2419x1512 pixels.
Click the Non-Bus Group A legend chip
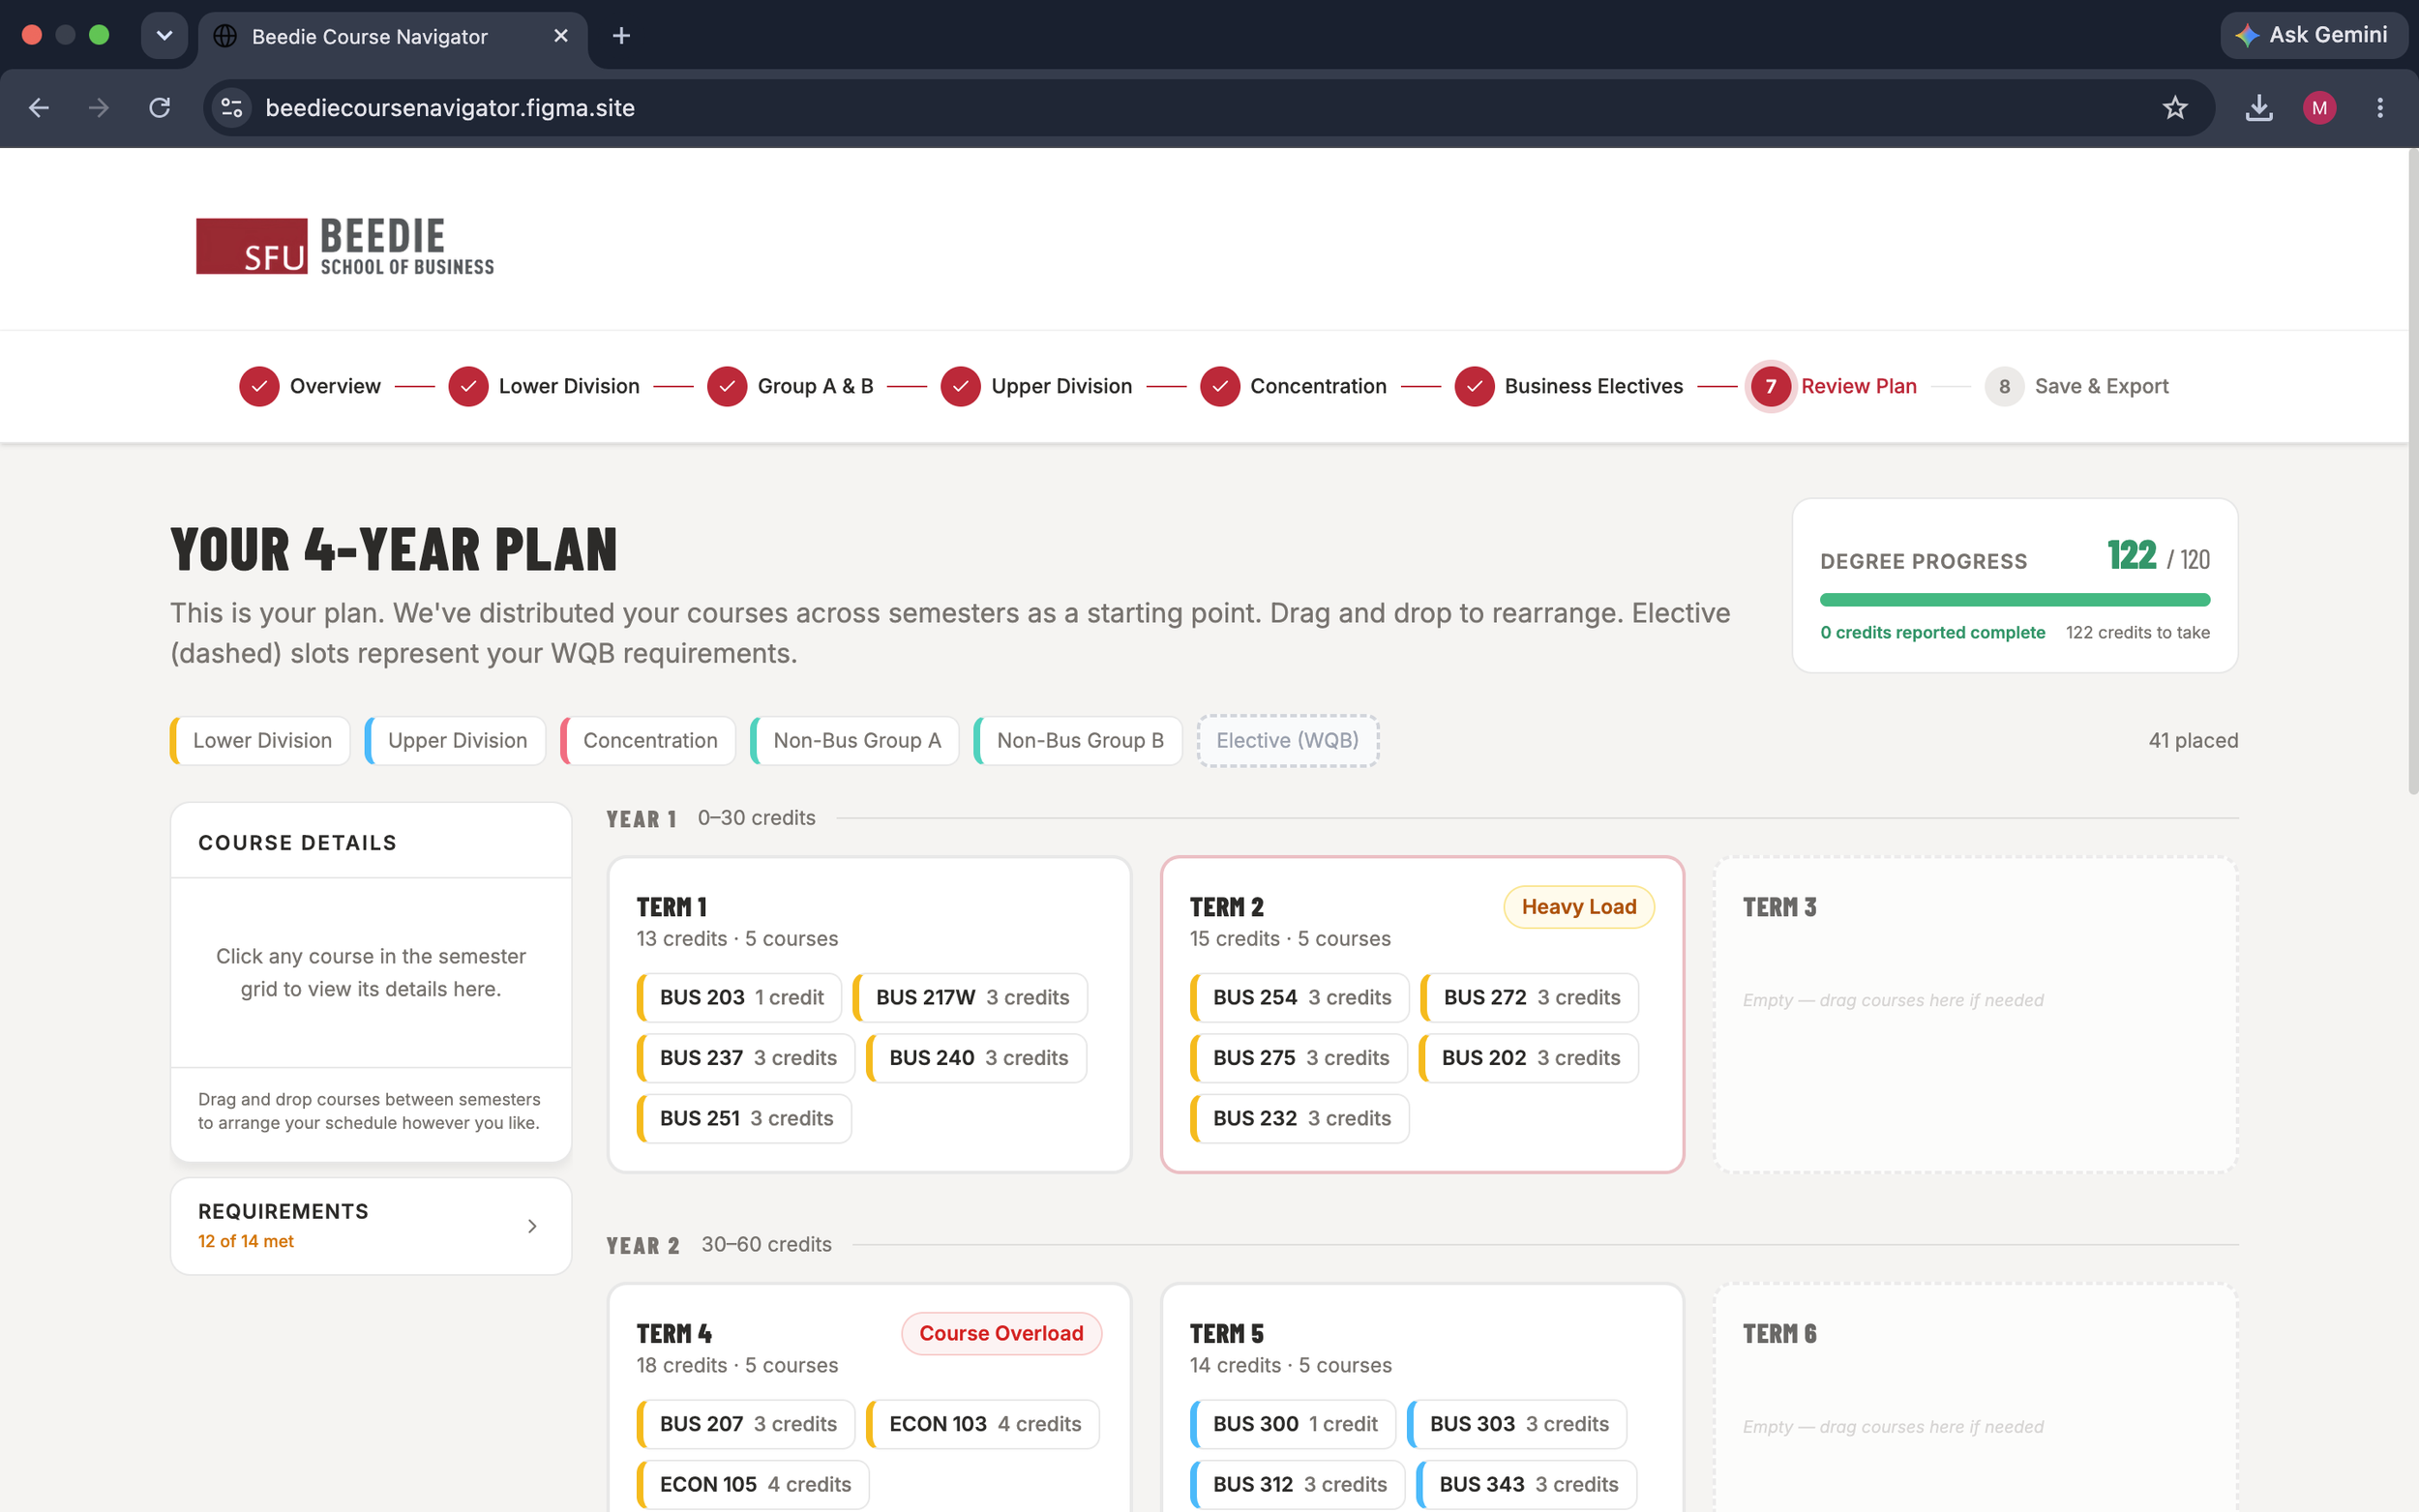point(855,740)
